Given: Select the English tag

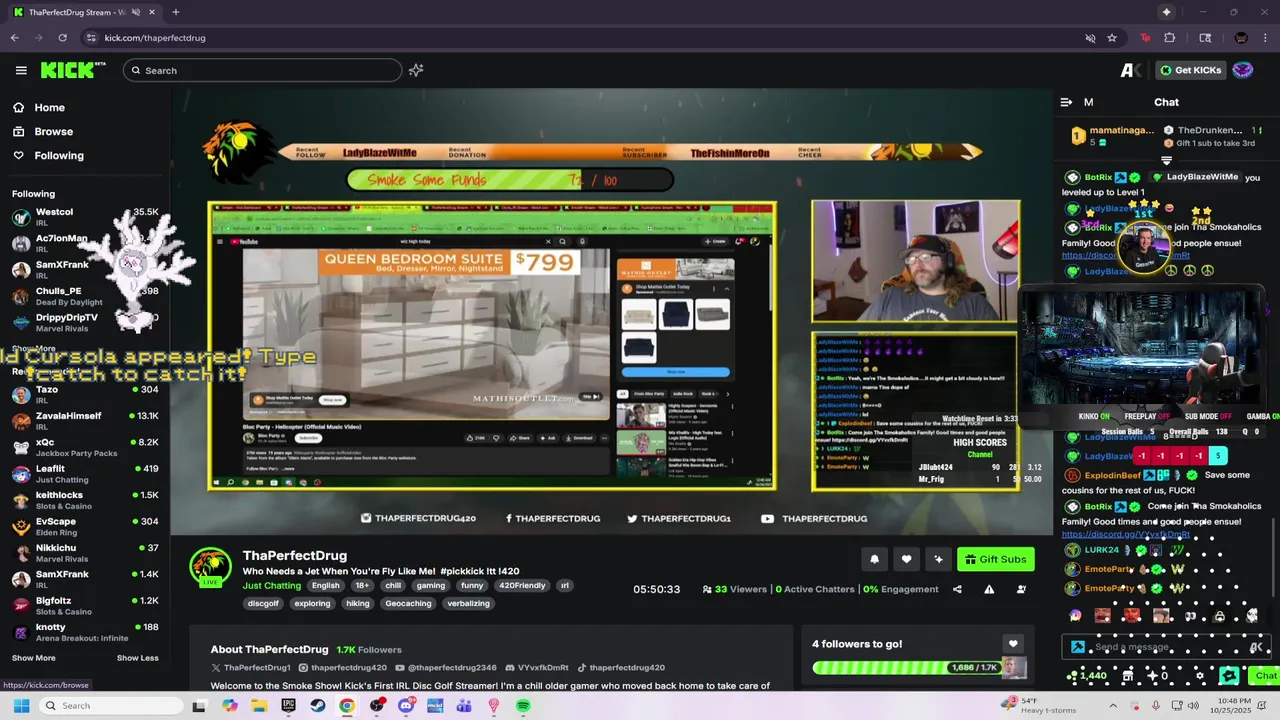Looking at the screenshot, I should click(325, 586).
